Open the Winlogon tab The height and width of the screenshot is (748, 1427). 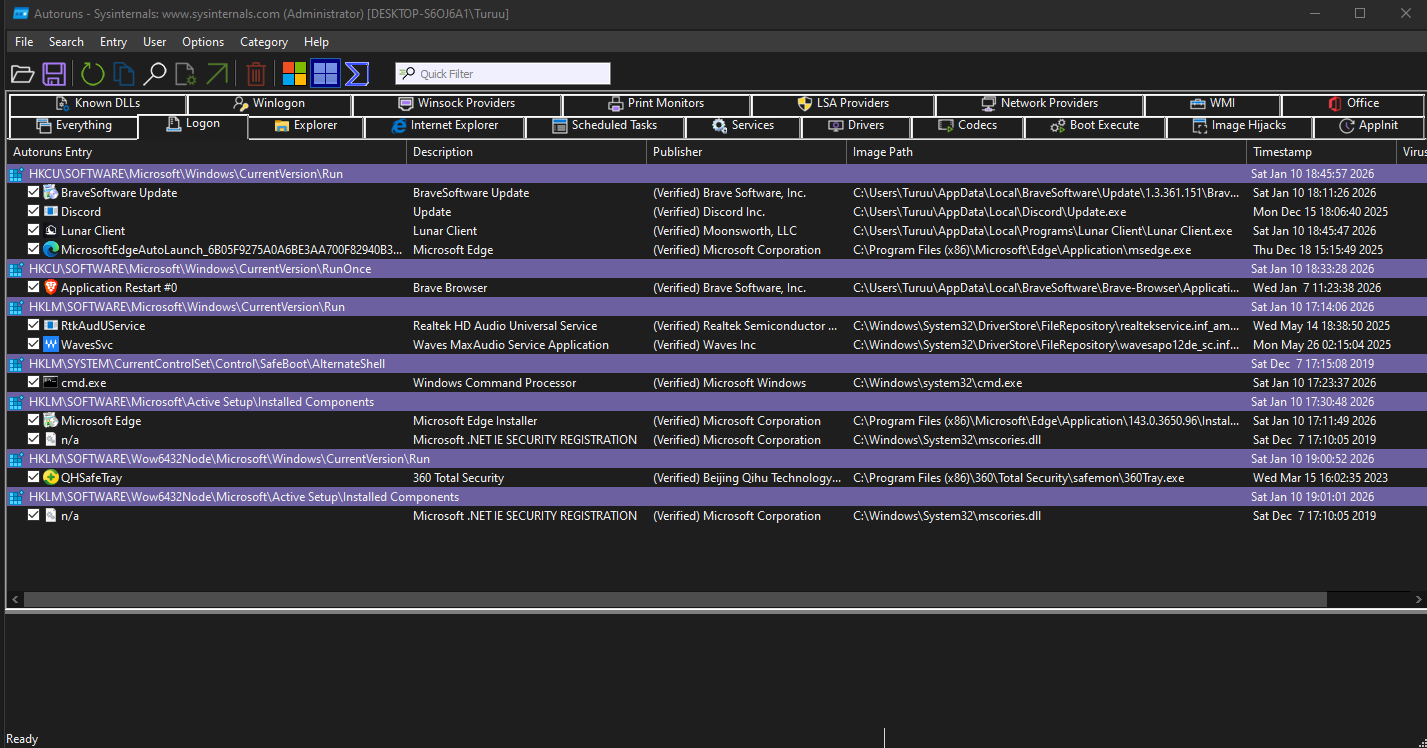(269, 104)
